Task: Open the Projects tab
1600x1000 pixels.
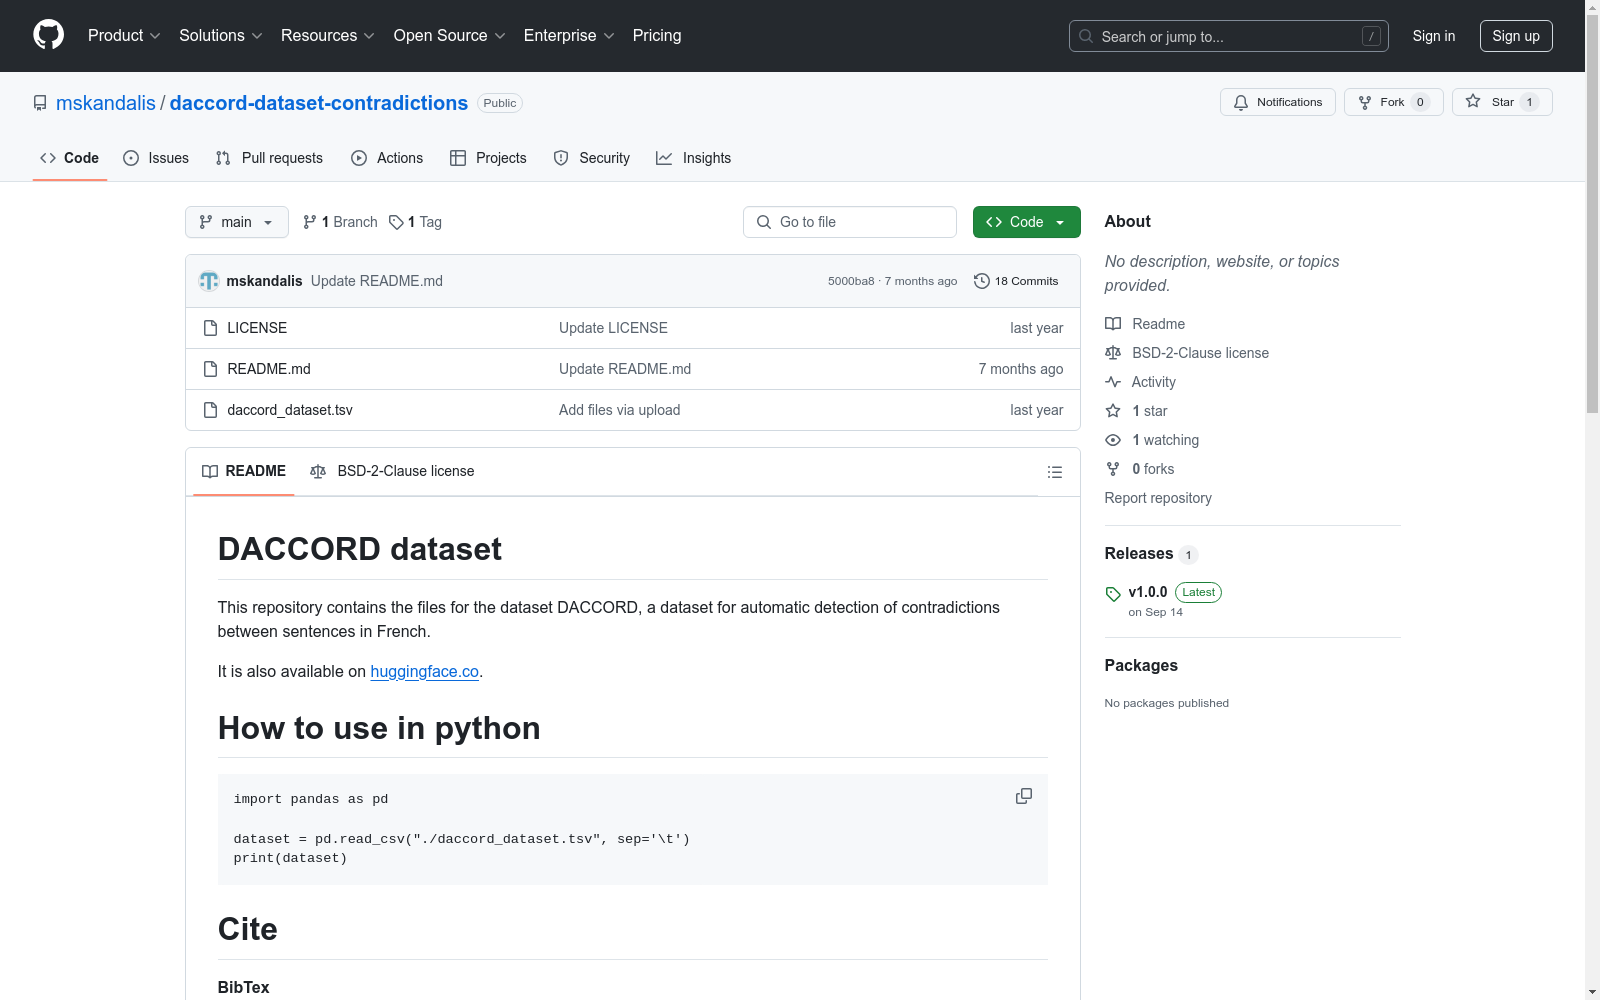Action: click(x=488, y=158)
